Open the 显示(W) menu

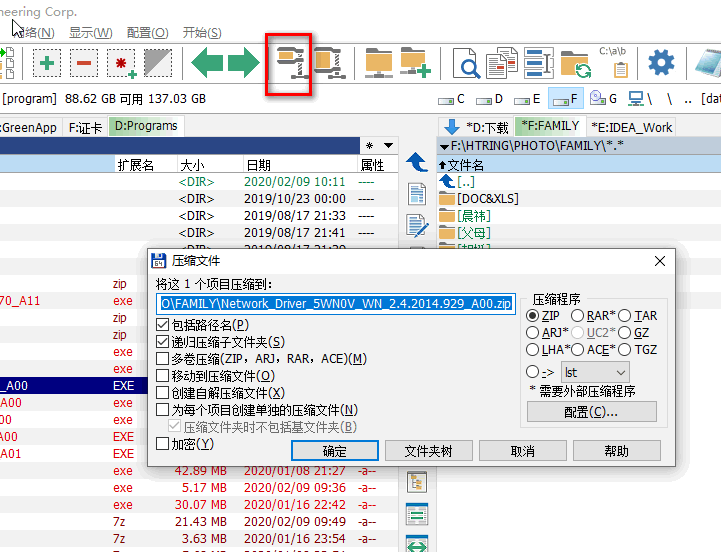pyautogui.click(x=91, y=33)
